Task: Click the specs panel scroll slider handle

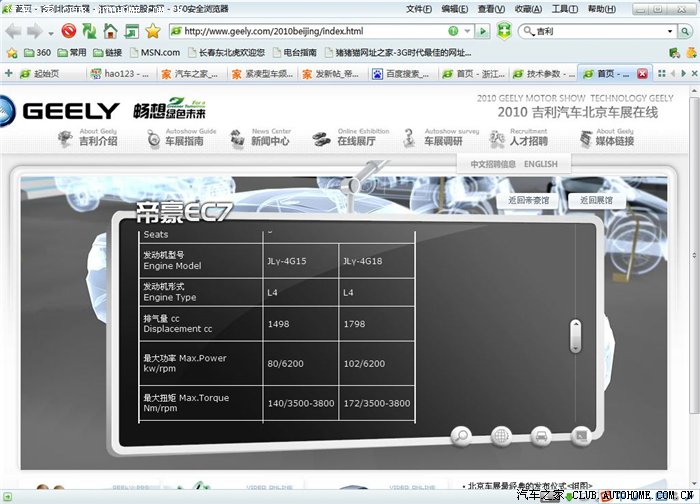Action: coord(575,336)
